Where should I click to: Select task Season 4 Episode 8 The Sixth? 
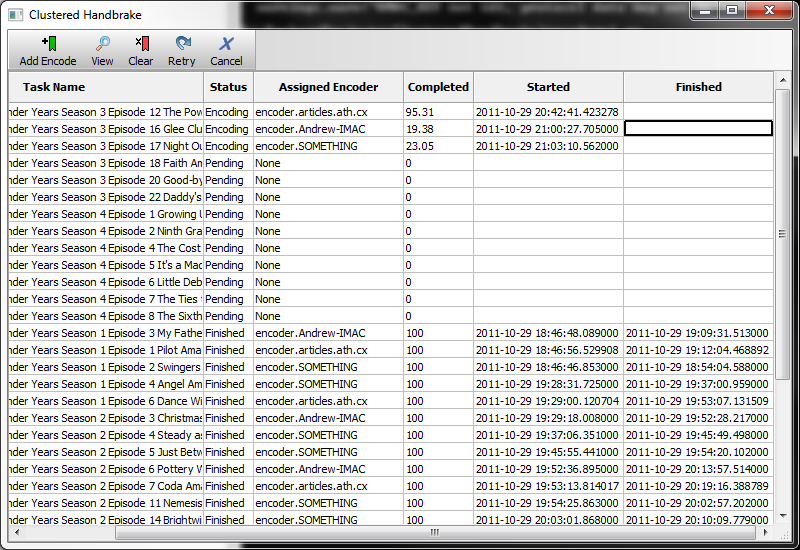click(106, 316)
